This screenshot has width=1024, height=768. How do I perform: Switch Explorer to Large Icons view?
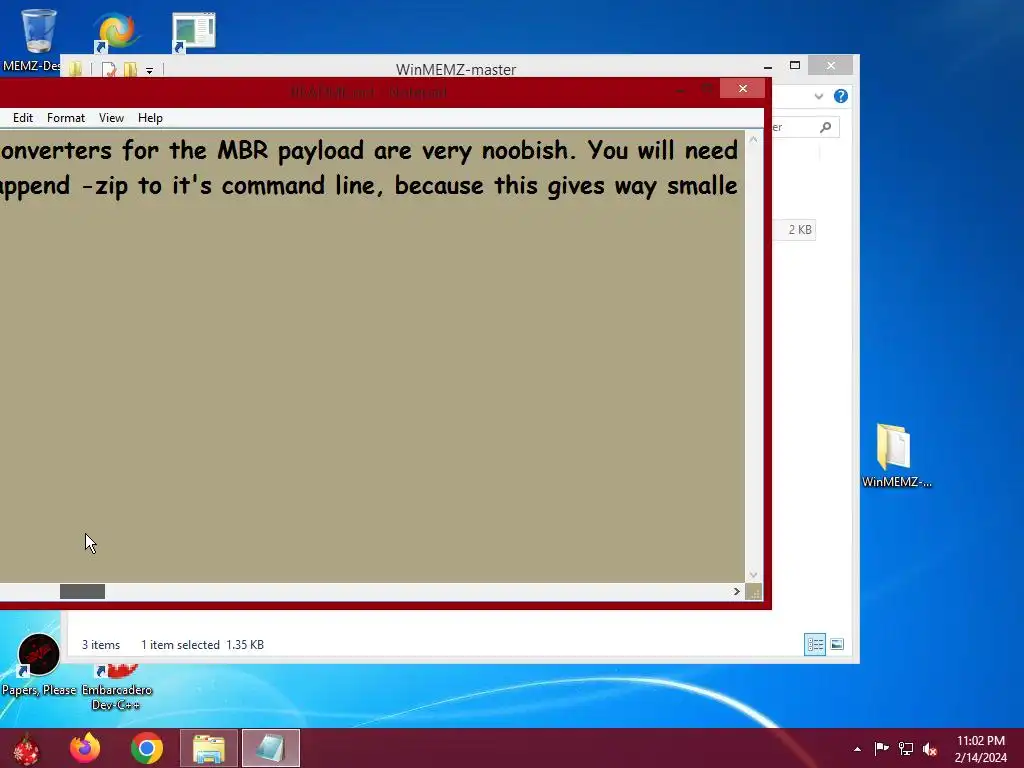(837, 645)
